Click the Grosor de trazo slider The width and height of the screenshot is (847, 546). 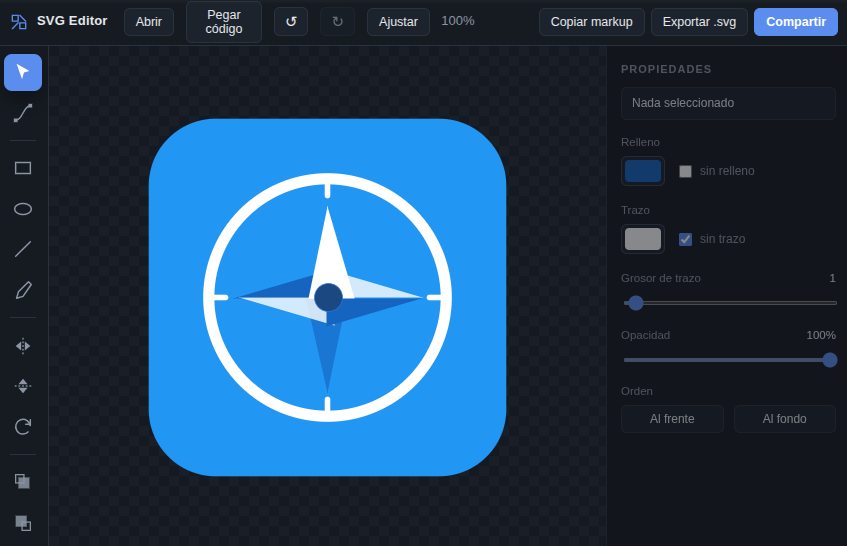pos(730,303)
